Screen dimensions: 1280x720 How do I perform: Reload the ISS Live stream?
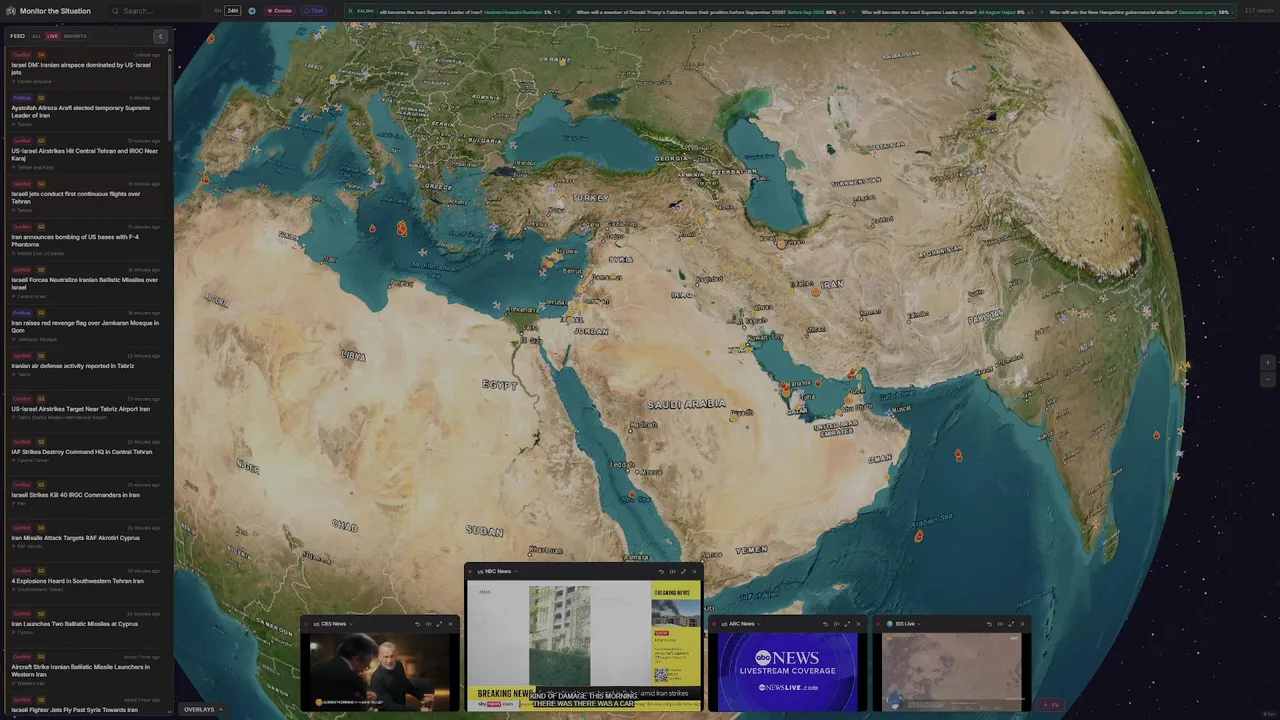point(989,624)
